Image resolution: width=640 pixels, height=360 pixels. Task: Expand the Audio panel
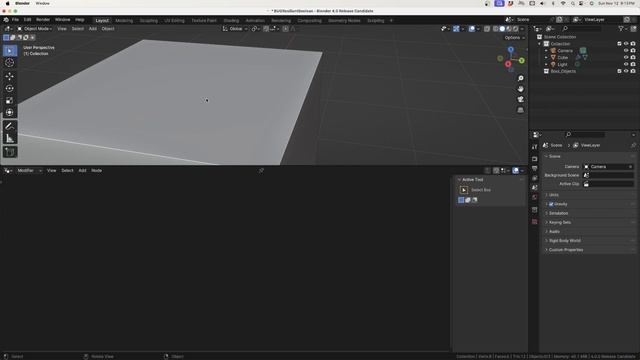[x=589, y=231]
